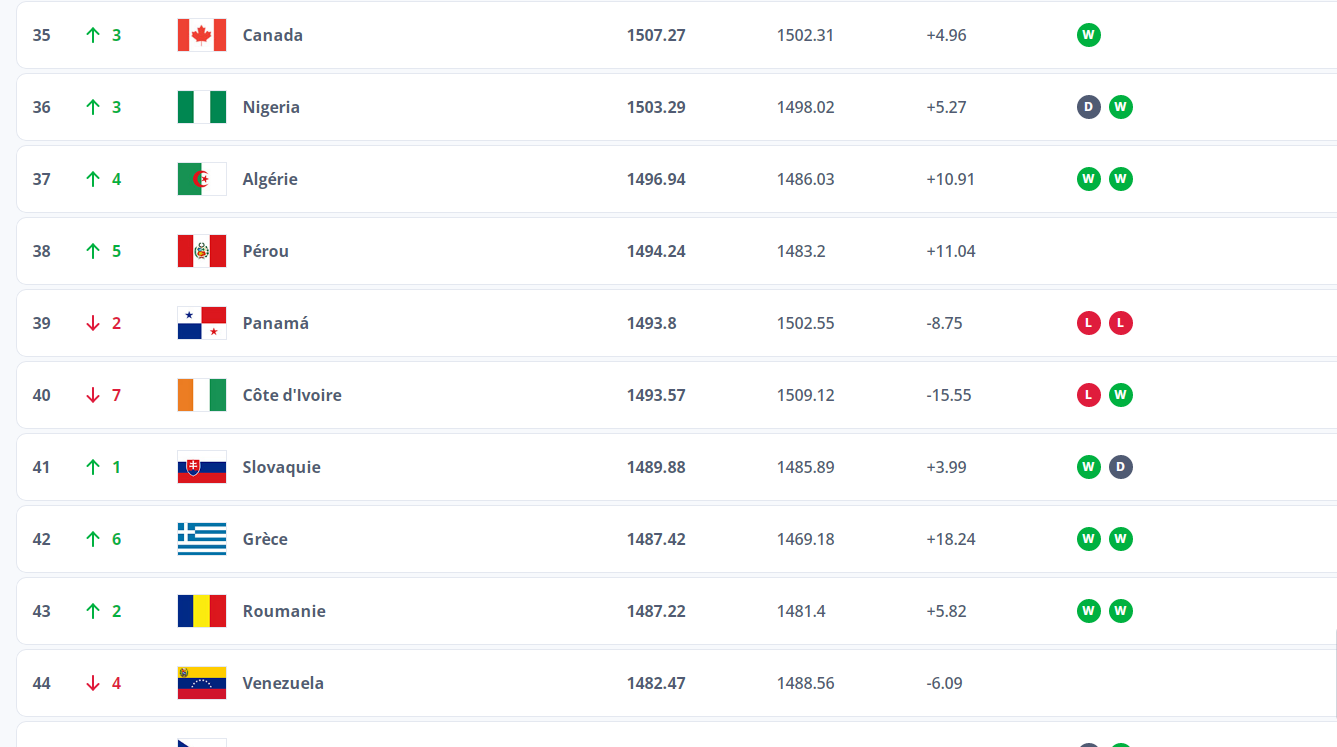
Task: Click Nigeria's grey D result badge
Action: click(1089, 107)
